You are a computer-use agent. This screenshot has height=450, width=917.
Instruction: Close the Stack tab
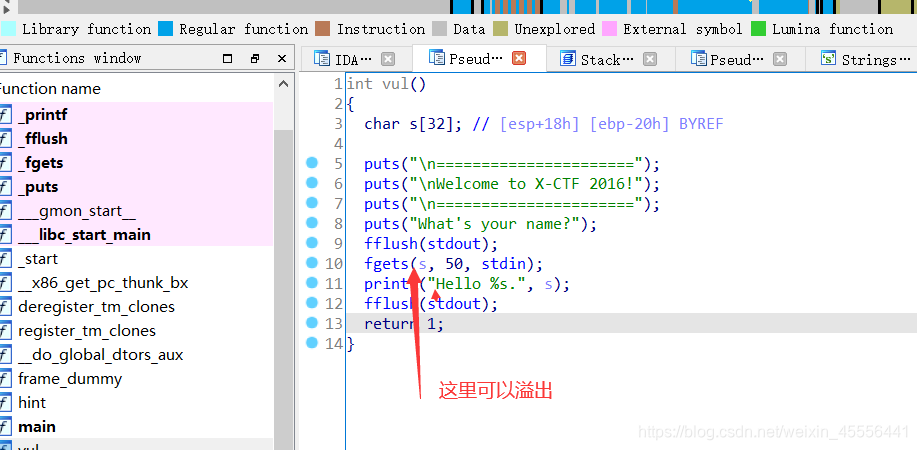(650, 59)
